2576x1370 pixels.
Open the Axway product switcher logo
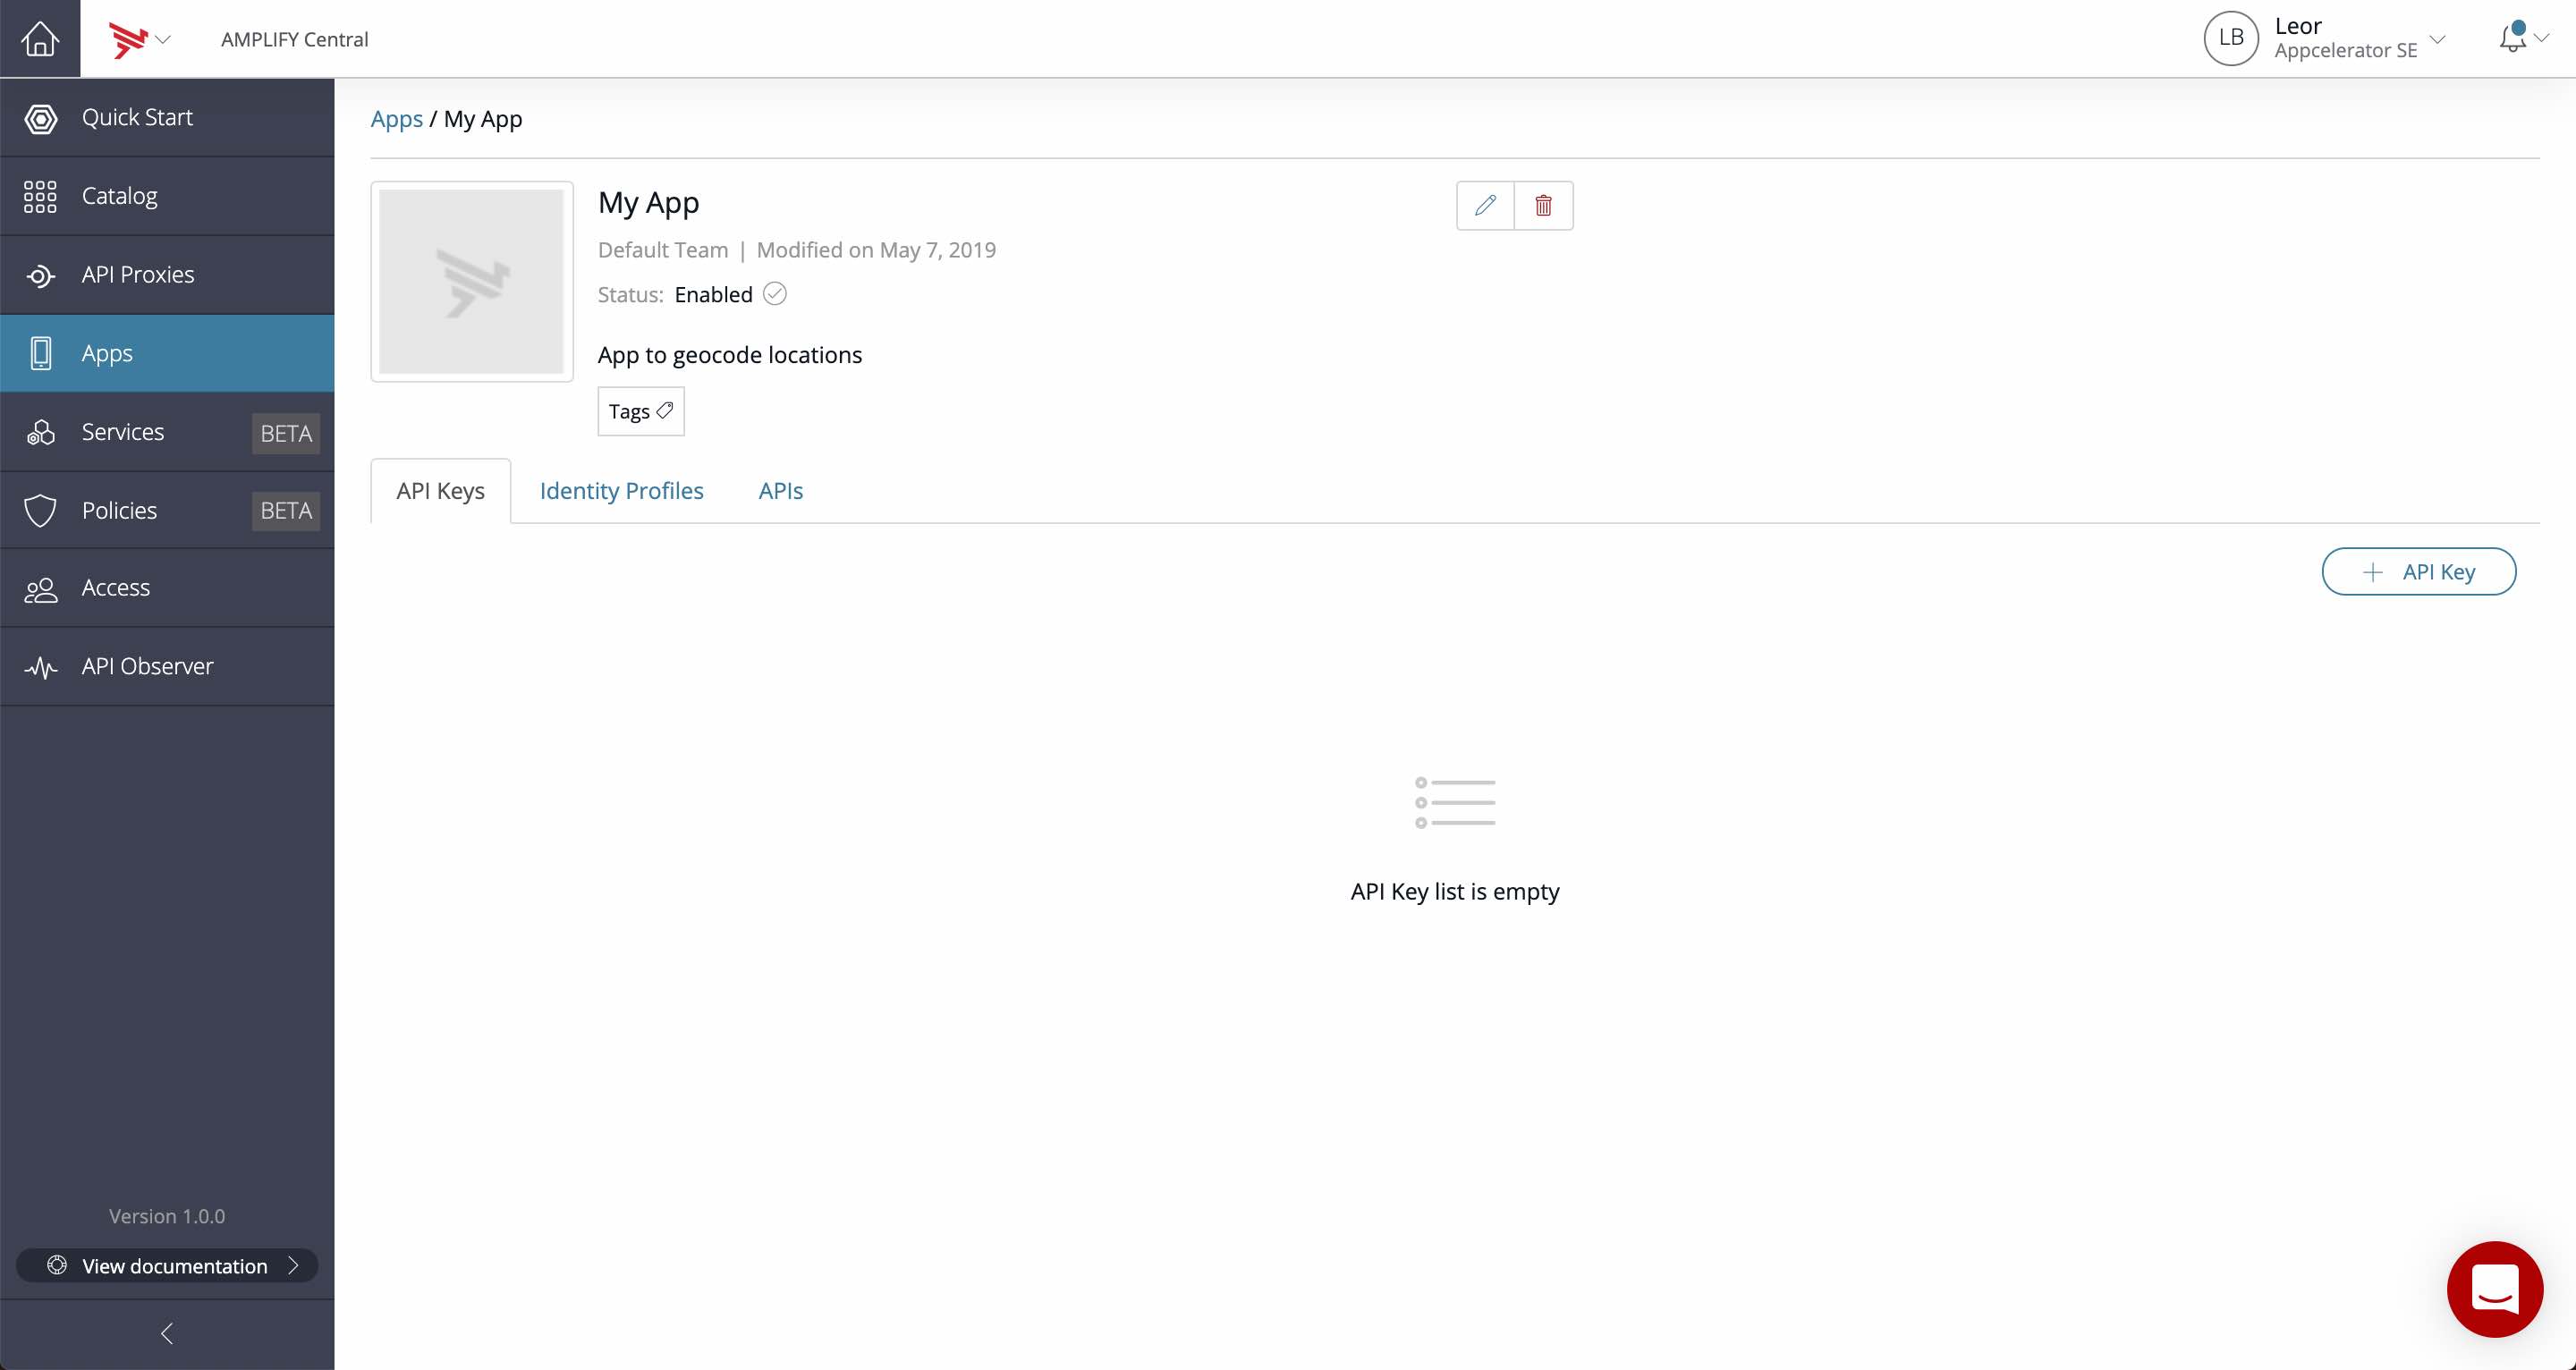click(128, 40)
